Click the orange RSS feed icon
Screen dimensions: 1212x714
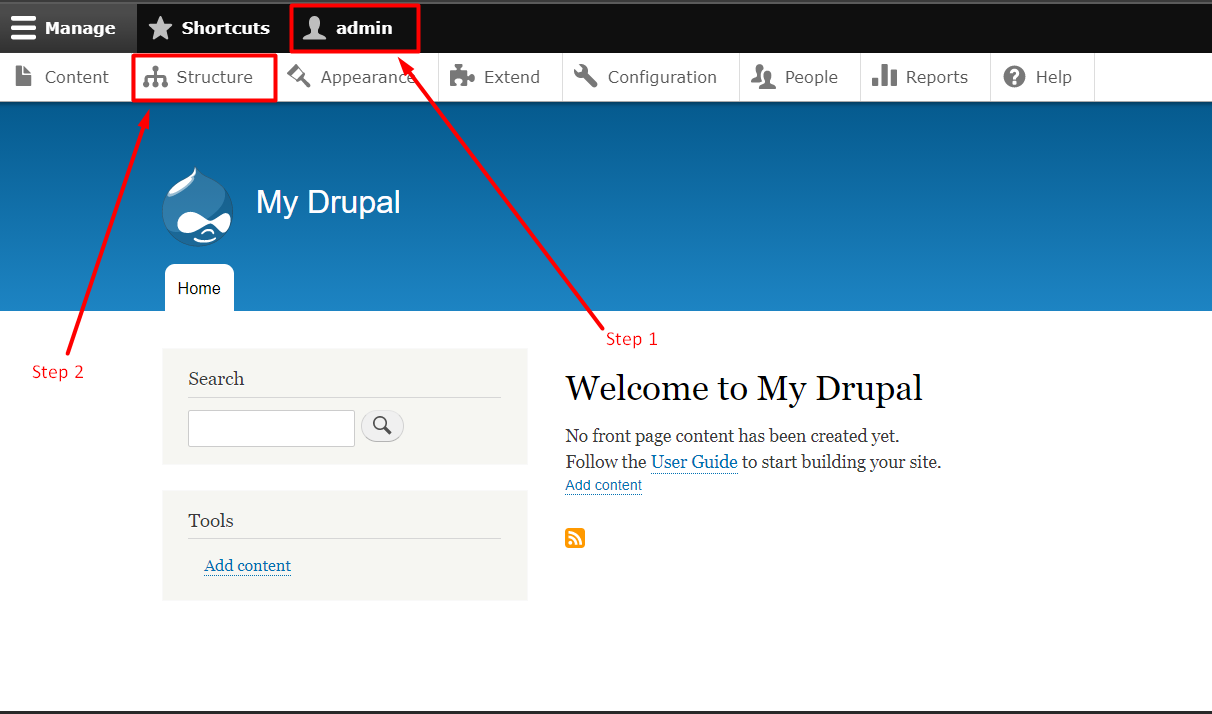coord(575,538)
